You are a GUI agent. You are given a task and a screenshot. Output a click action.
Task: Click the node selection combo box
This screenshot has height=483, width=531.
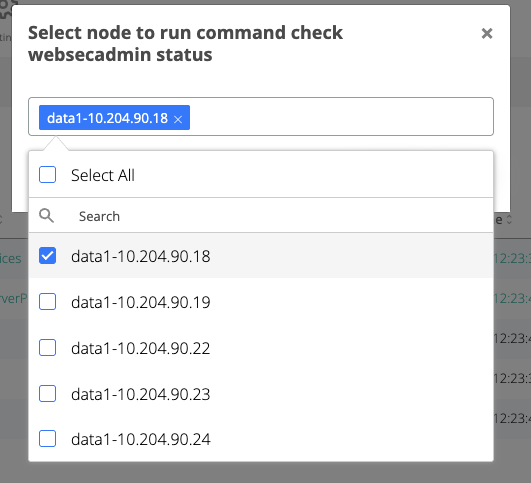pos(261,117)
